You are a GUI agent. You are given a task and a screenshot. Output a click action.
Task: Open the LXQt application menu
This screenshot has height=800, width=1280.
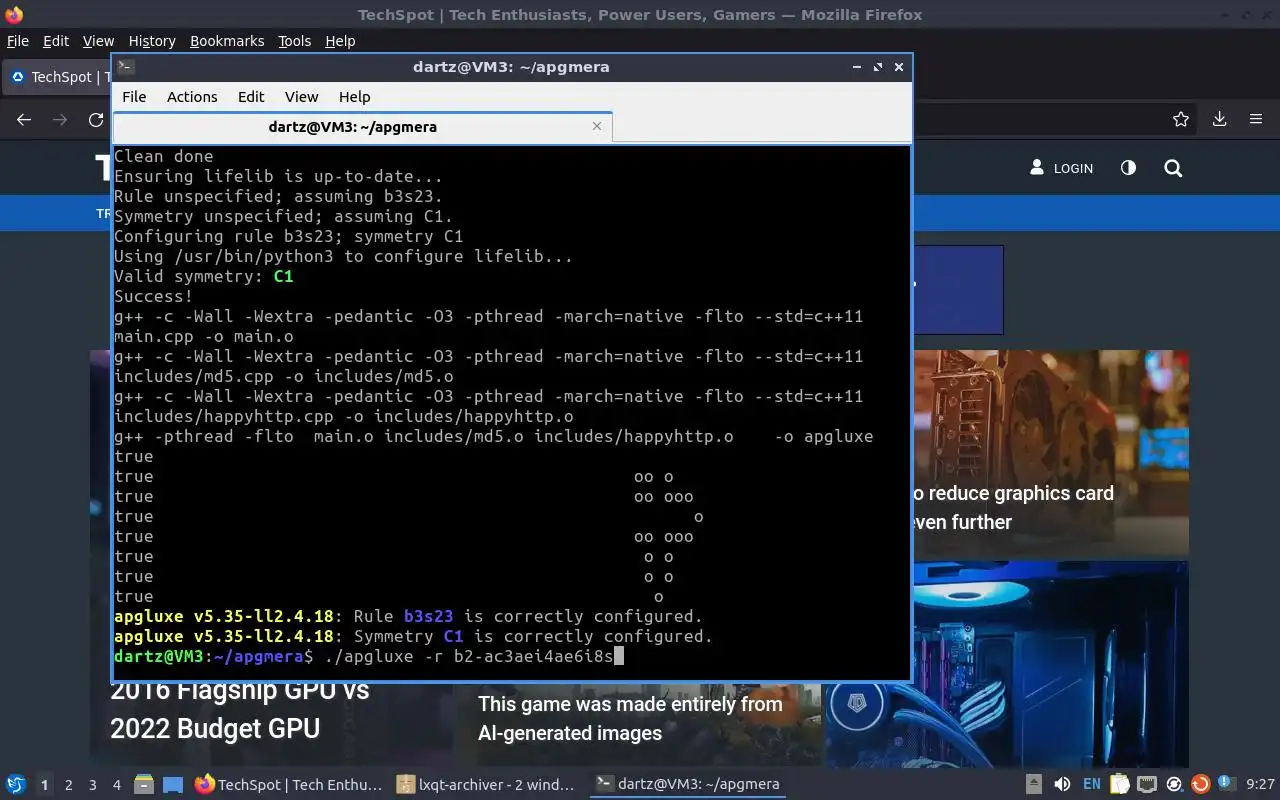click(15, 784)
